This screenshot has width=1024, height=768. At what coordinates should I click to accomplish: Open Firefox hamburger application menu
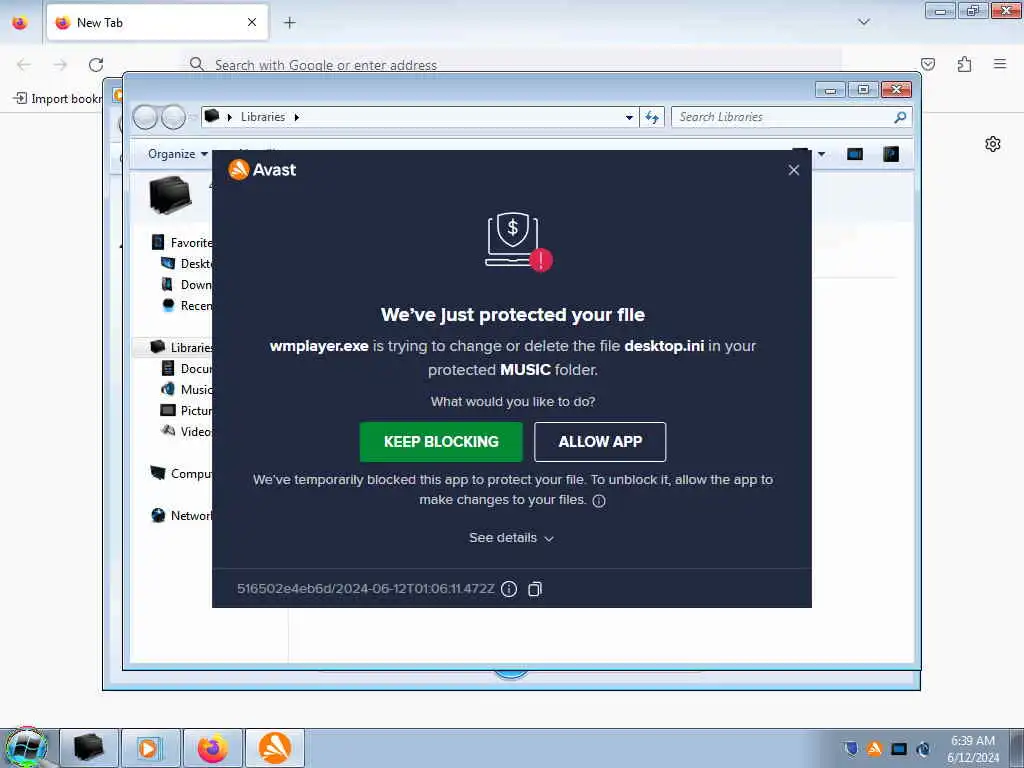[1000, 64]
